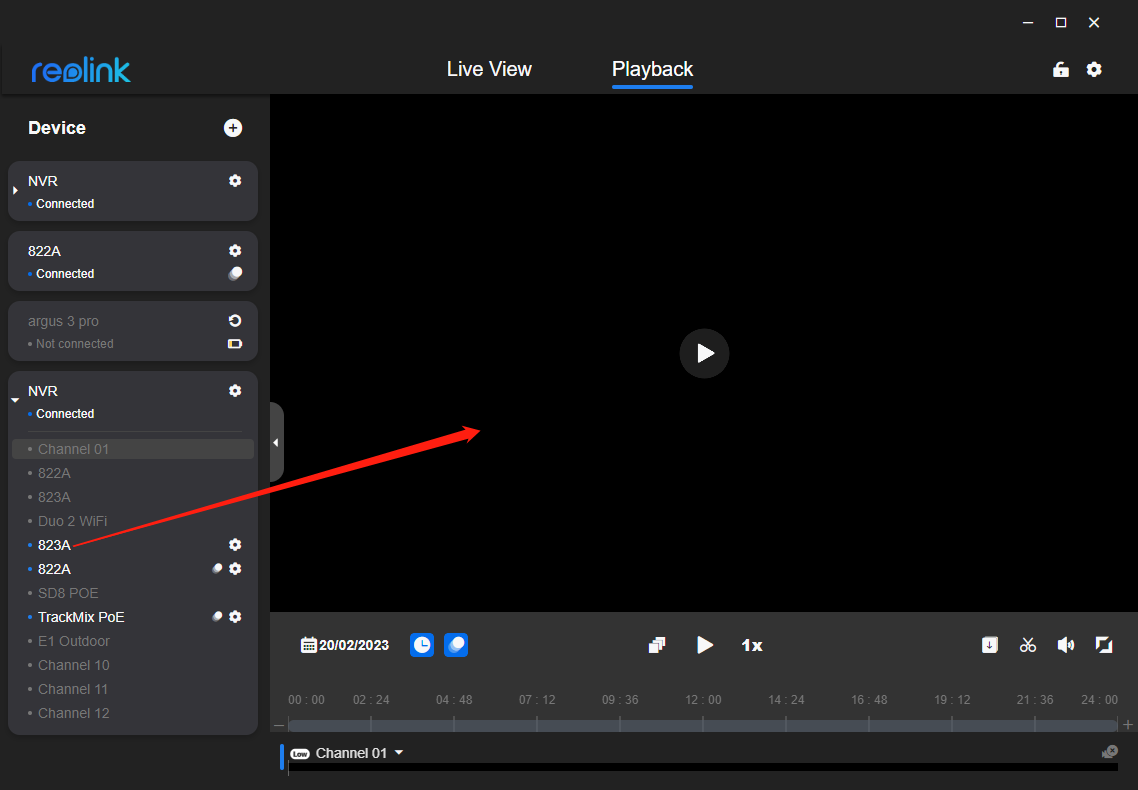The width and height of the screenshot is (1138, 790).
Task: Zoom in the timeline with the plus button
Action: 1127,725
